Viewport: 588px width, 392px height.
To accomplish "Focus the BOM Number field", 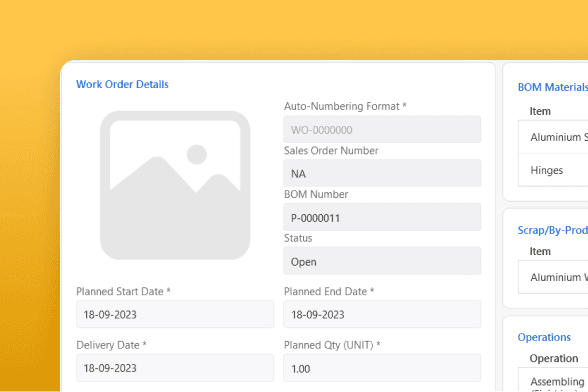I will point(382,217).
